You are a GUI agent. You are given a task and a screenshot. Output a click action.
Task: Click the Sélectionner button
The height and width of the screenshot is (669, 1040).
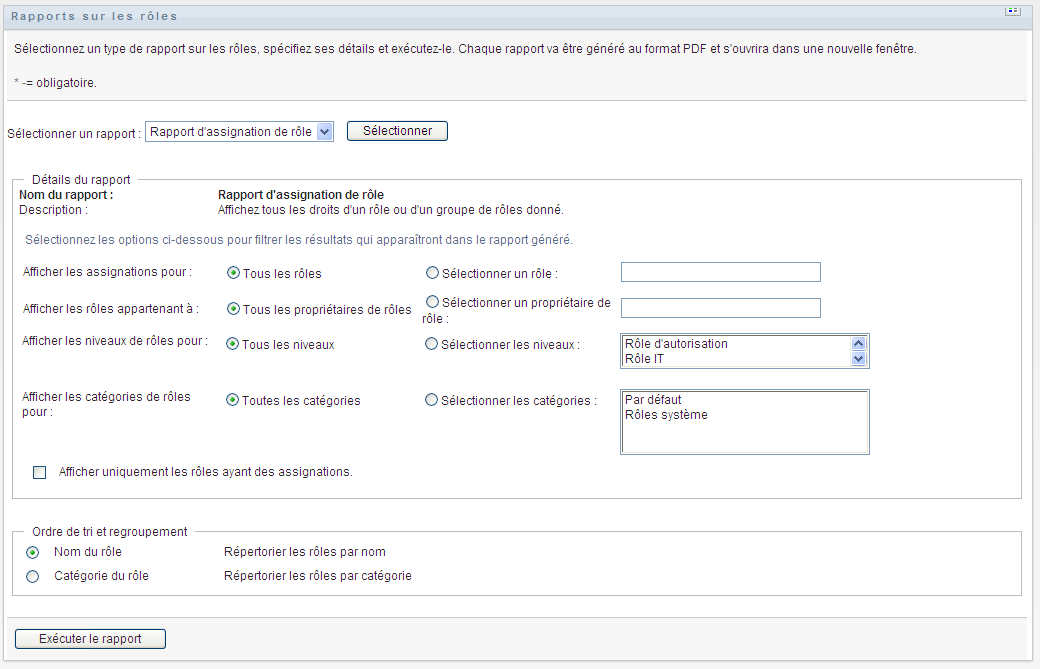397,131
